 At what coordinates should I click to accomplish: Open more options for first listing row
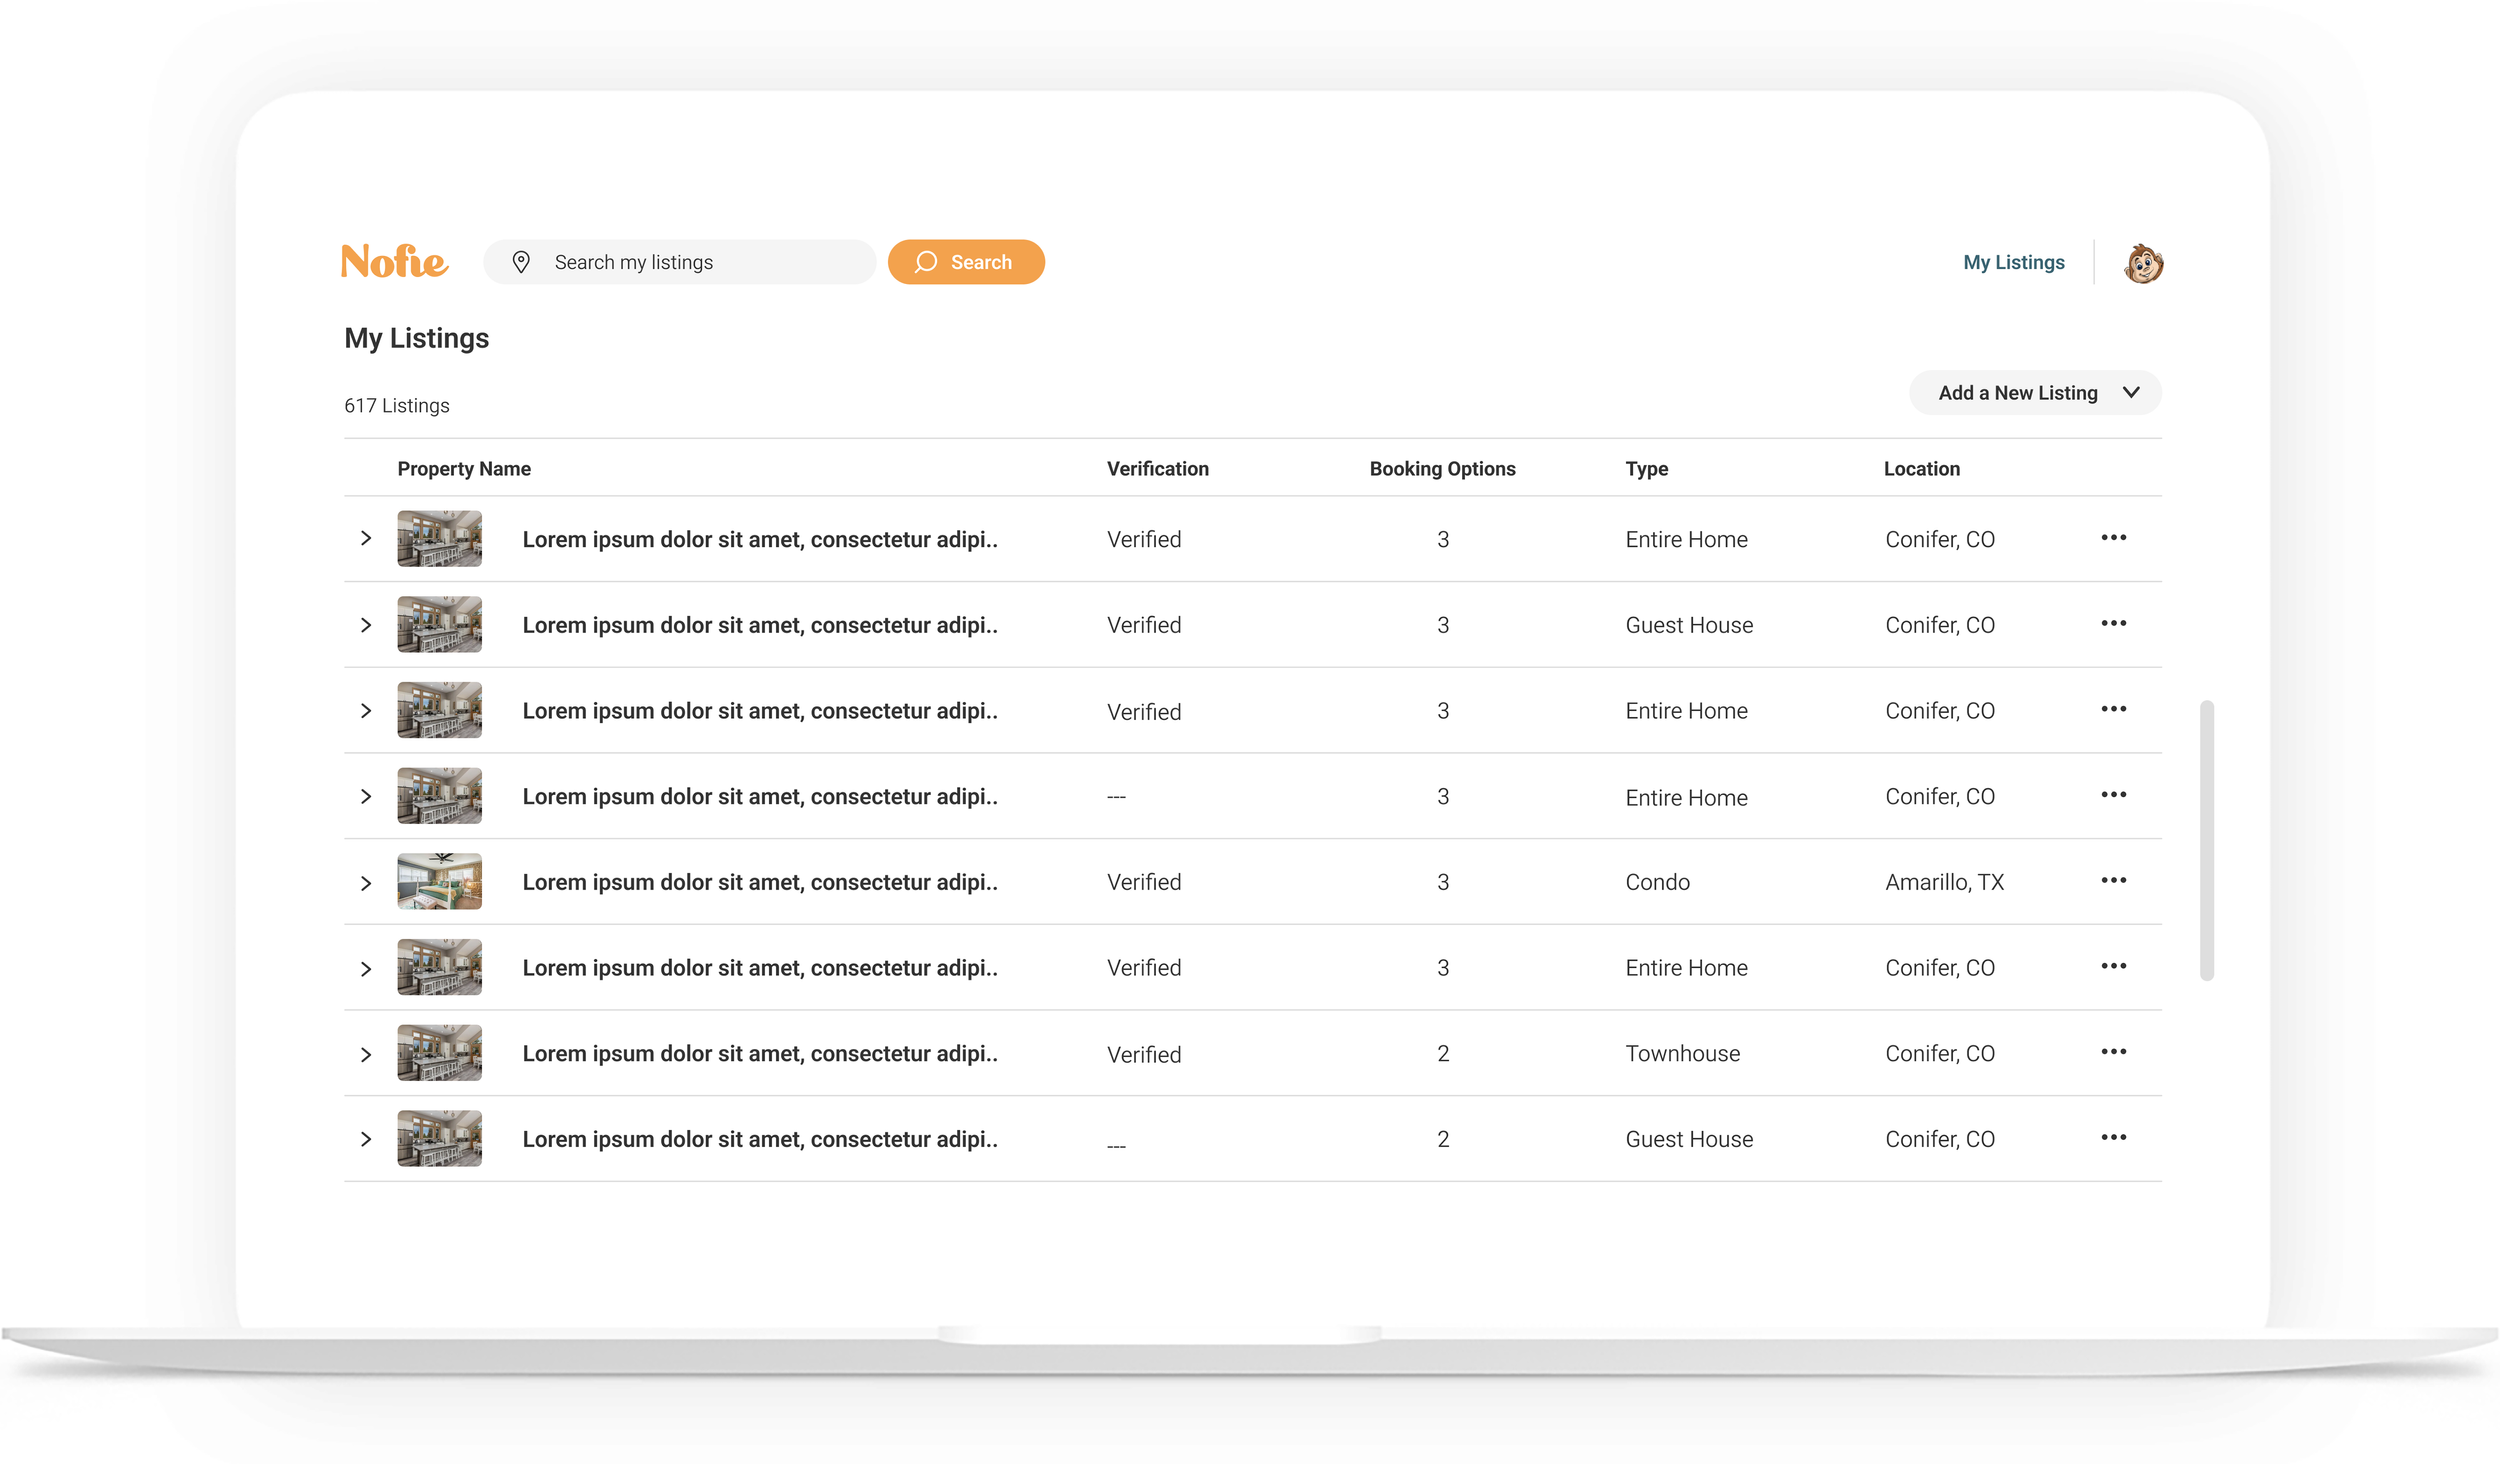[2113, 538]
